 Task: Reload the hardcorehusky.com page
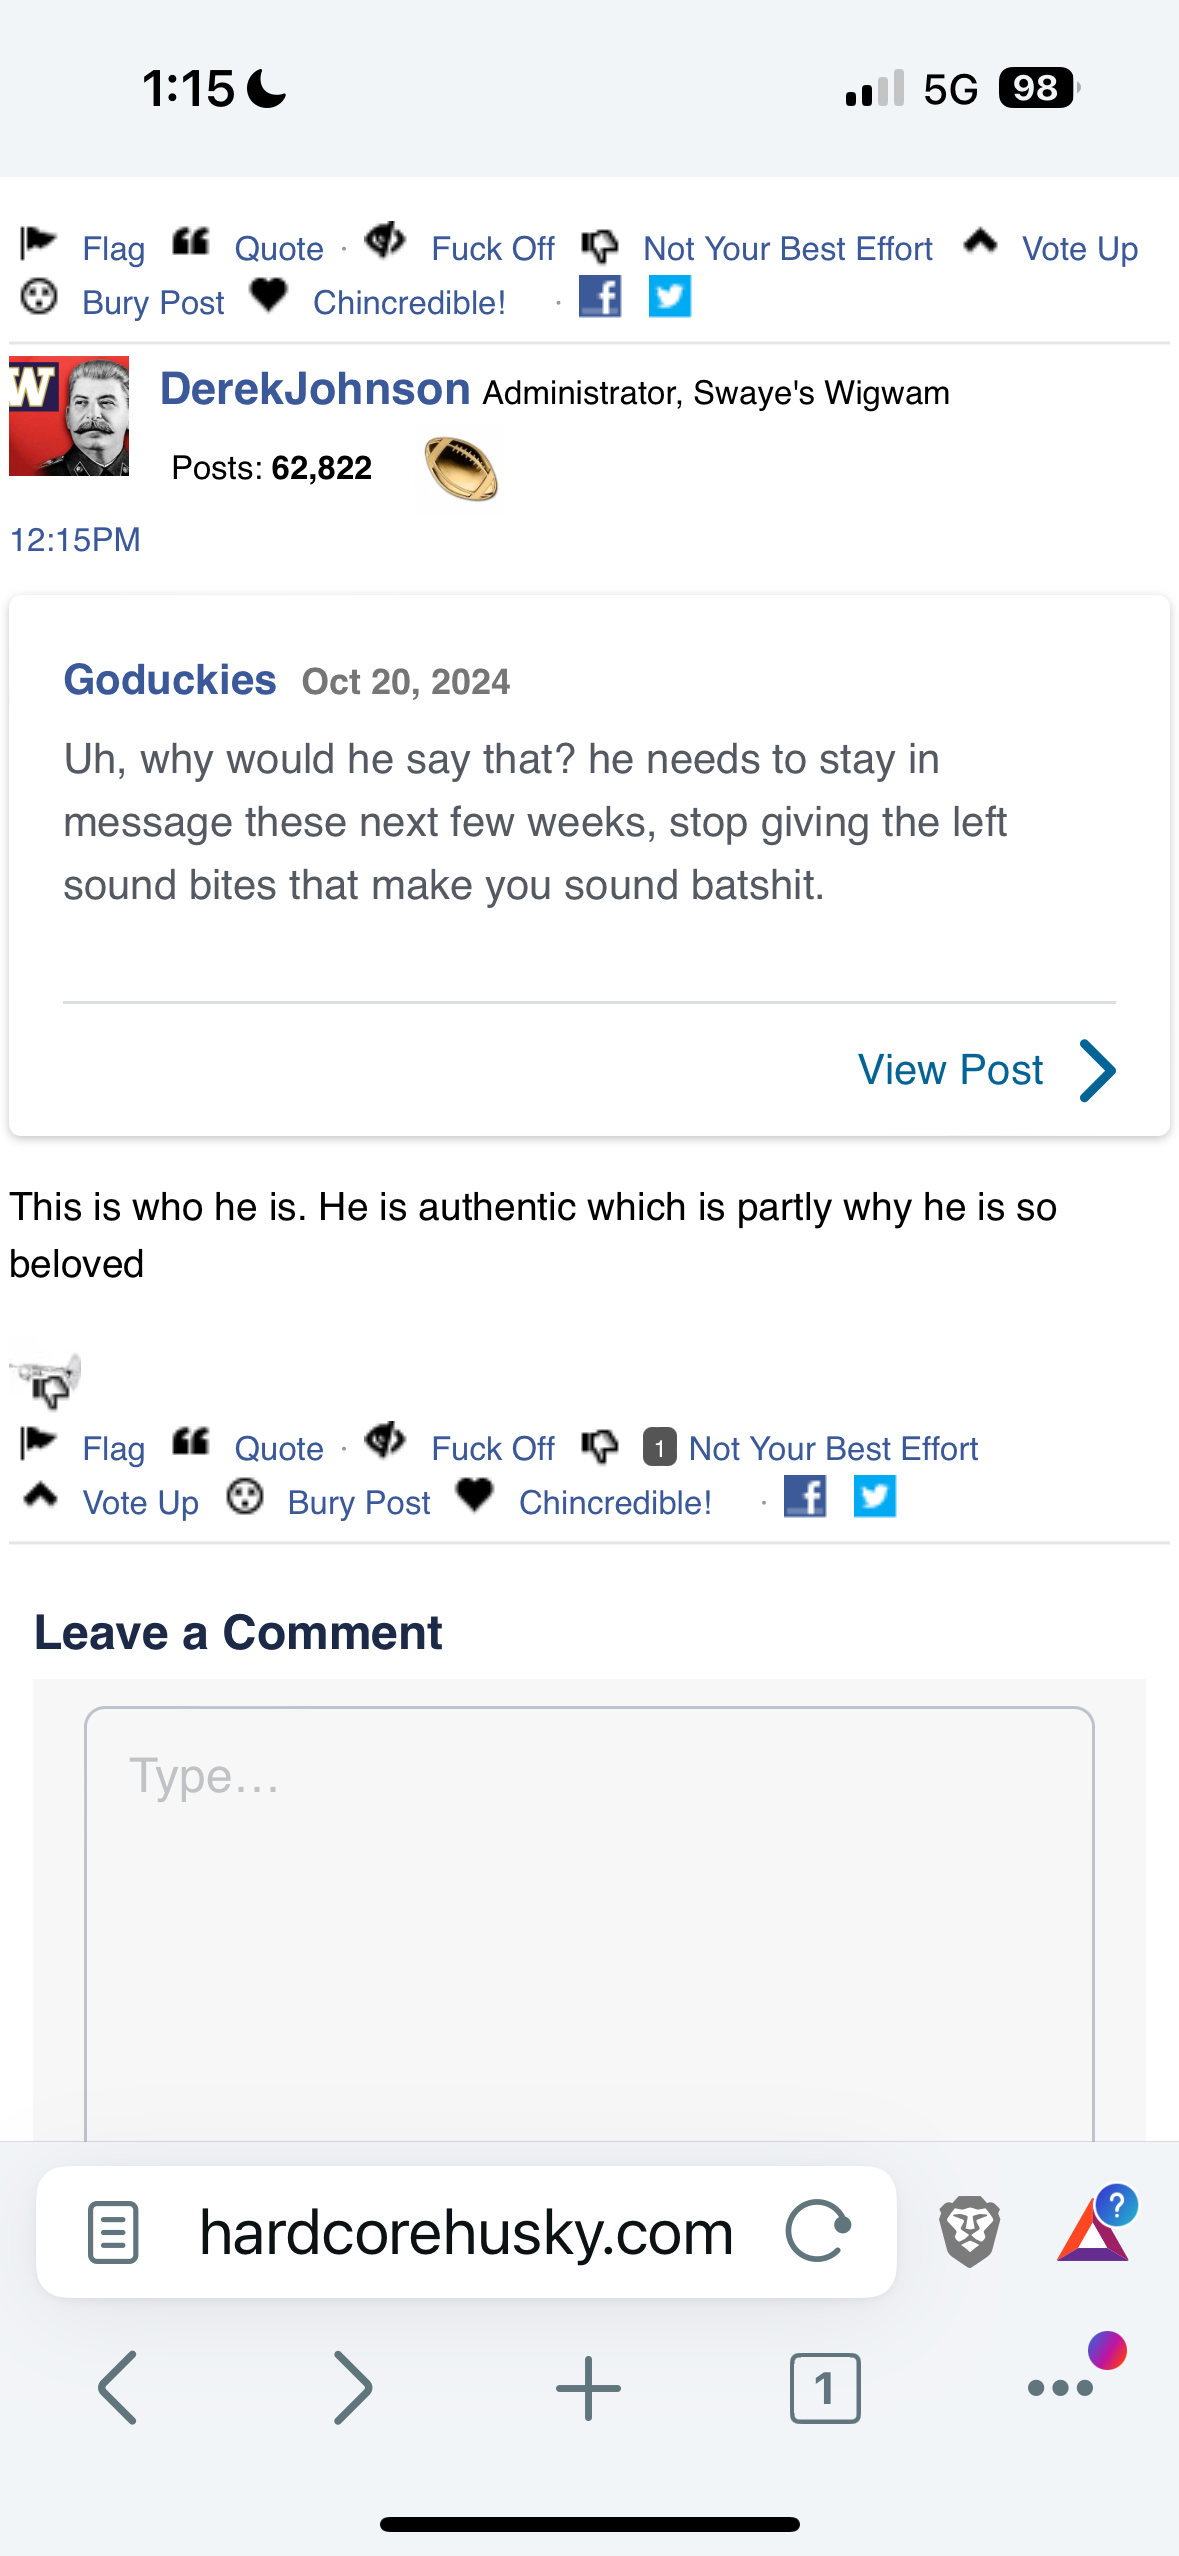click(x=817, y=2231)
